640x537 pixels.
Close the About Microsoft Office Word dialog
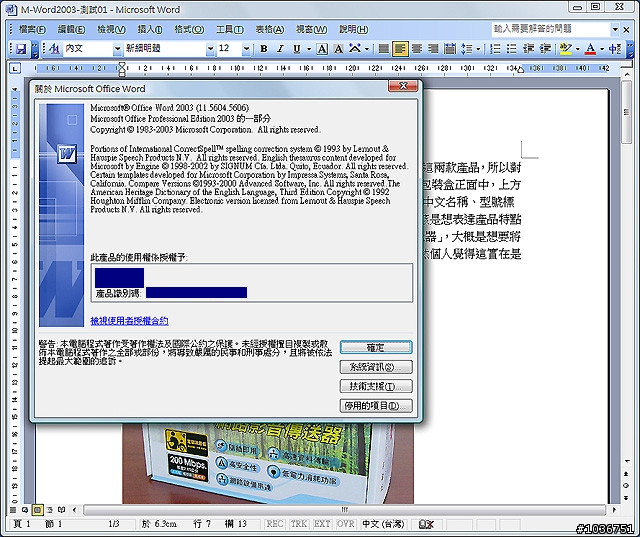coord(403,86)
